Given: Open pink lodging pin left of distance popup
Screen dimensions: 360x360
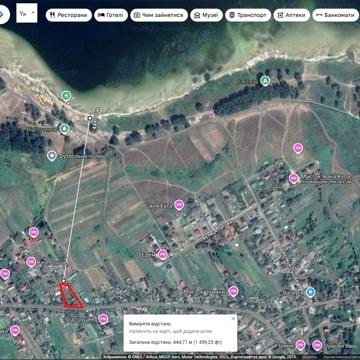Looking at the screenshot, I should click(103, 319).
